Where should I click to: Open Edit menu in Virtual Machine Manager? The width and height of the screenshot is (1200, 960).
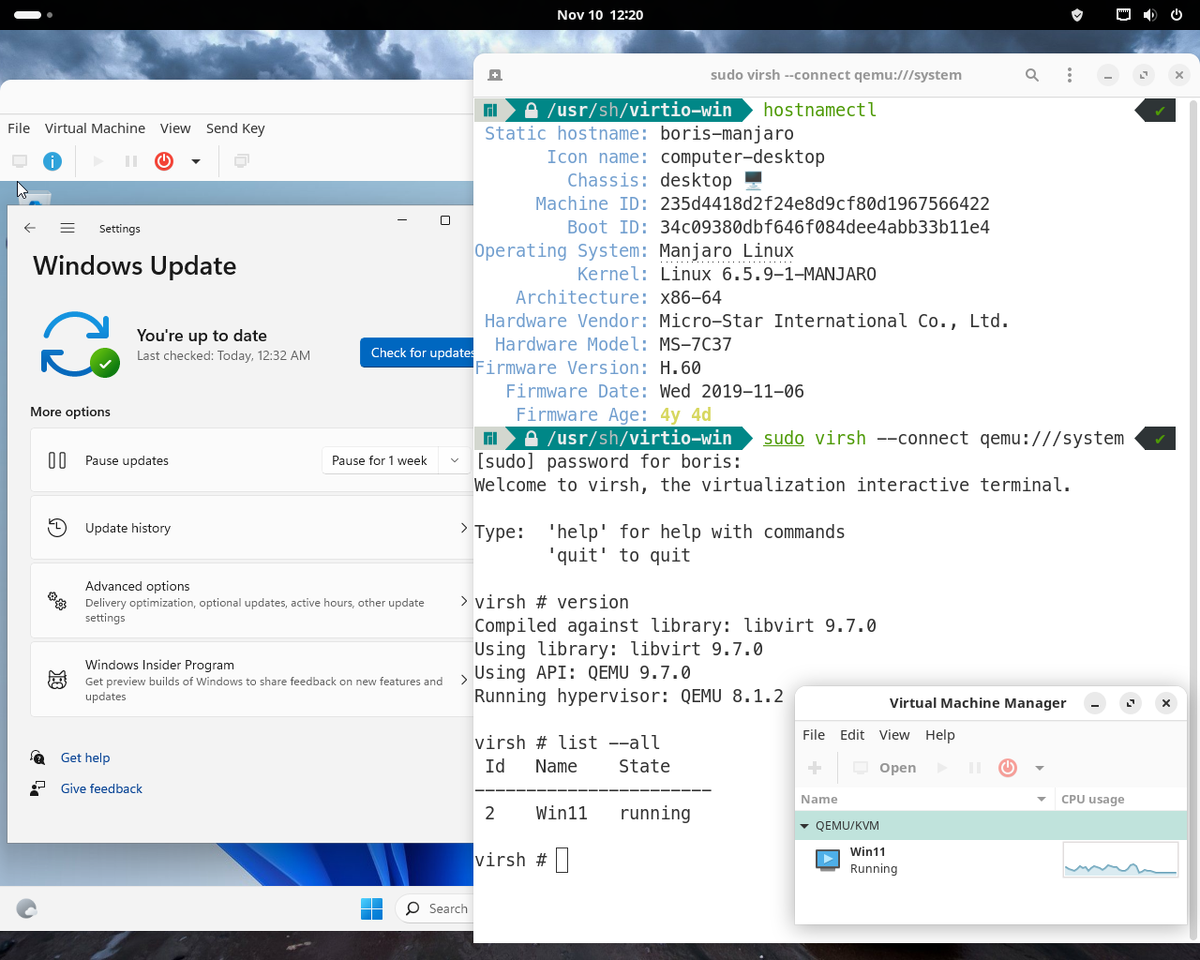(x=852, y=734)
